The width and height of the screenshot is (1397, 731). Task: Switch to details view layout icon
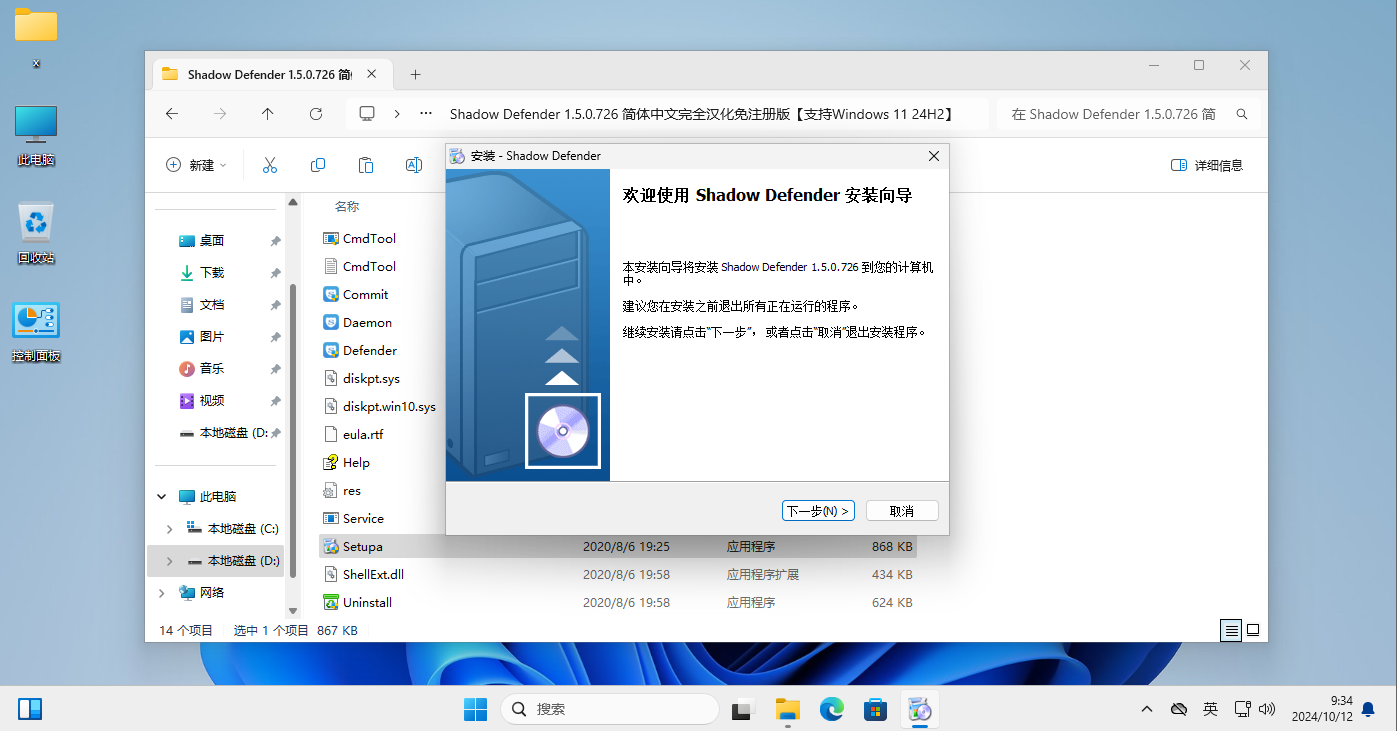tap(1232, 631)
